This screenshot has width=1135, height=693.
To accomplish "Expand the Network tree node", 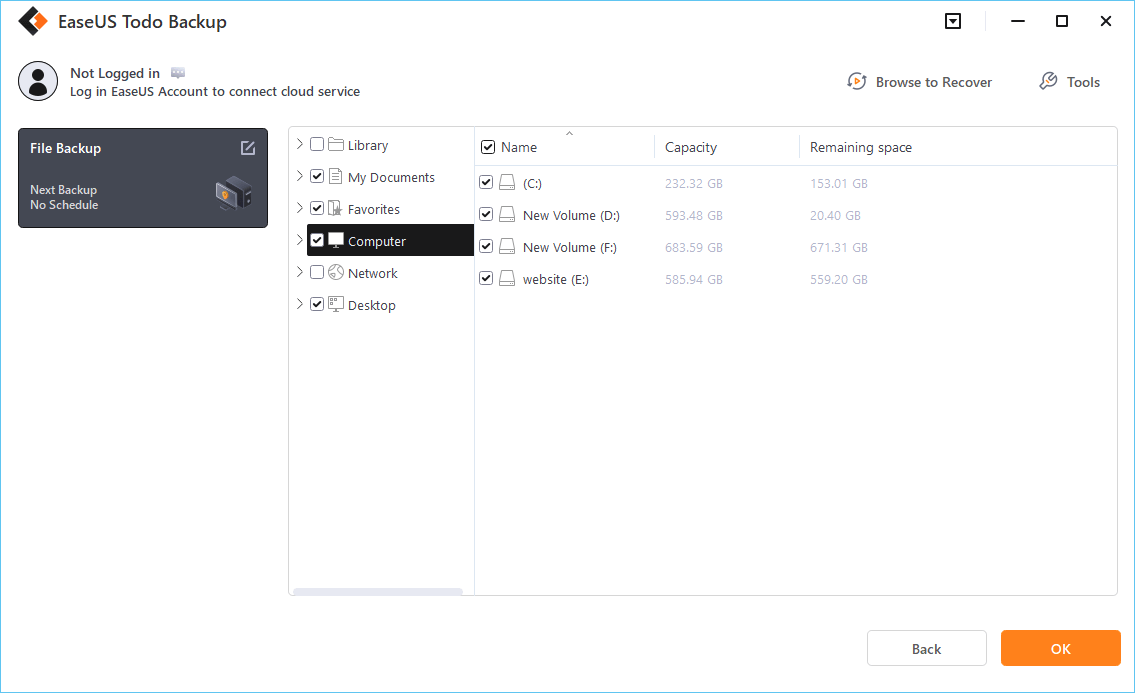I will point(300,272).
